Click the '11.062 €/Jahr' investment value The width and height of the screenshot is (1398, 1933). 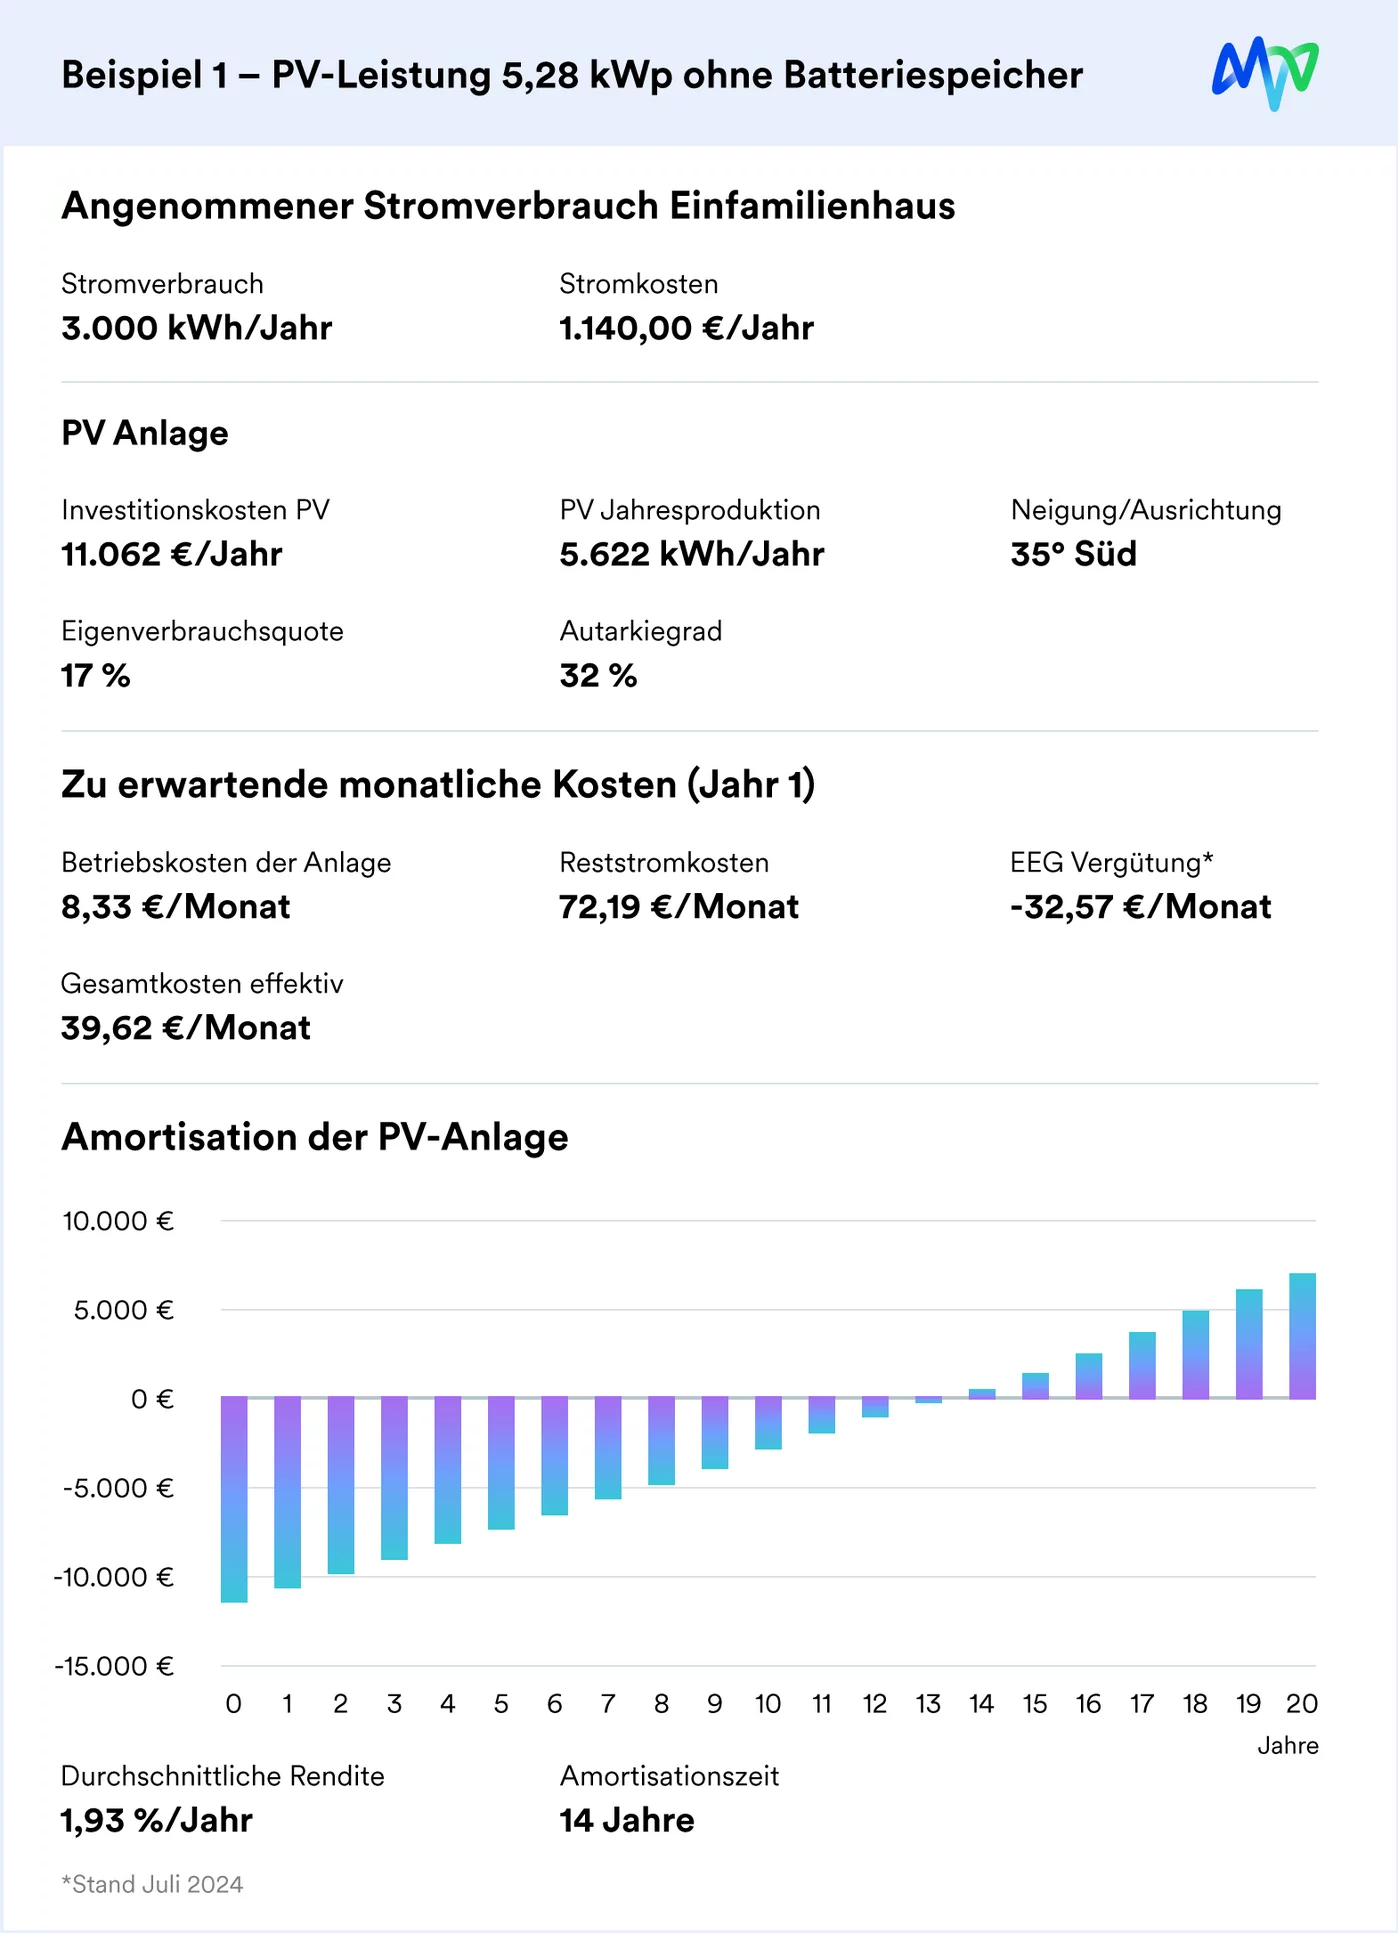pos(172,554)
